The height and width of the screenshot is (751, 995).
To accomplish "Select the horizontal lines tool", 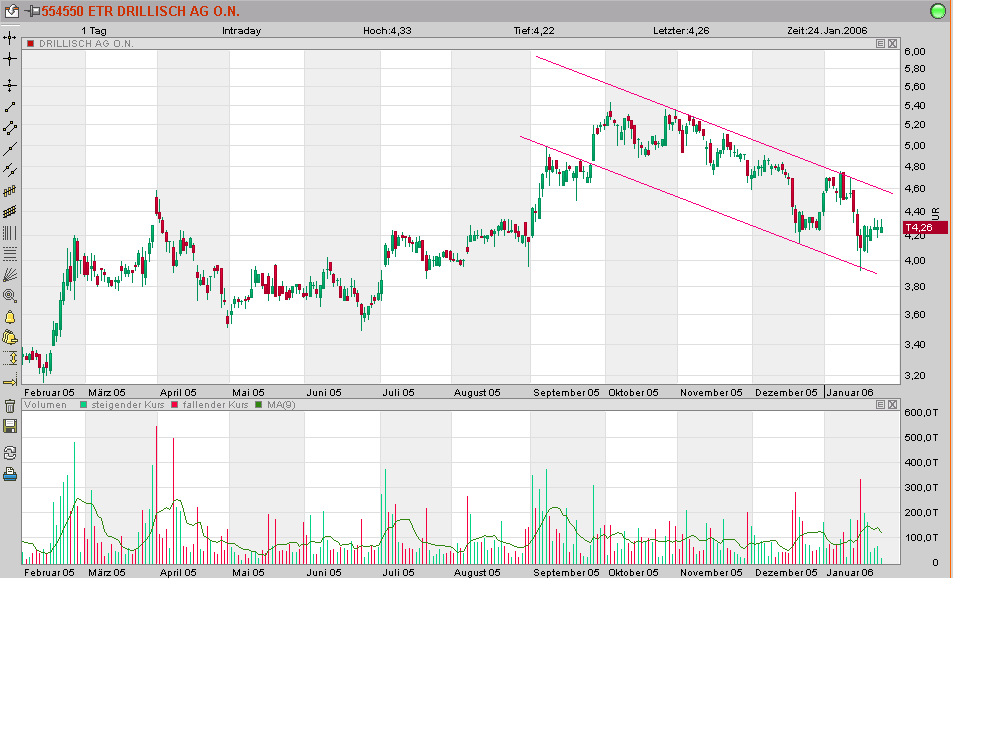I will click(x=10, y=254).
